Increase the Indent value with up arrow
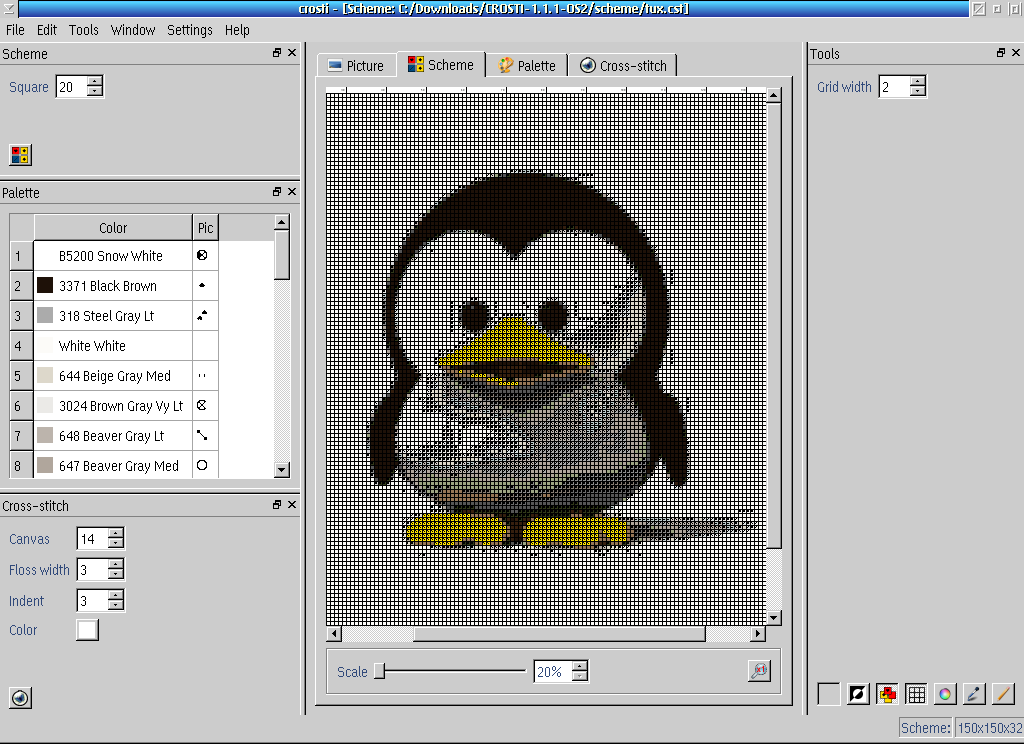Viewport: 1024px width, 744px height. pos(116,594)
